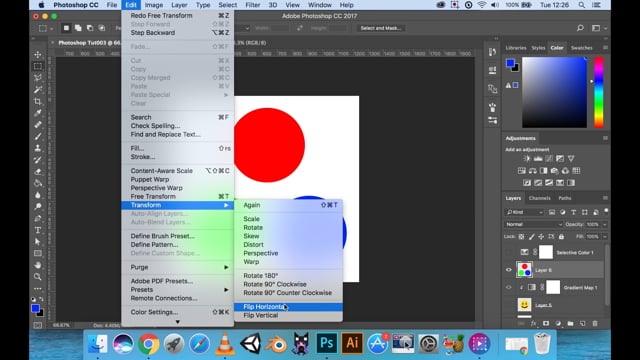Screen dimensions: 640x360
Task: Toggle lock transparent pixels
Action: tap(521, 237)
